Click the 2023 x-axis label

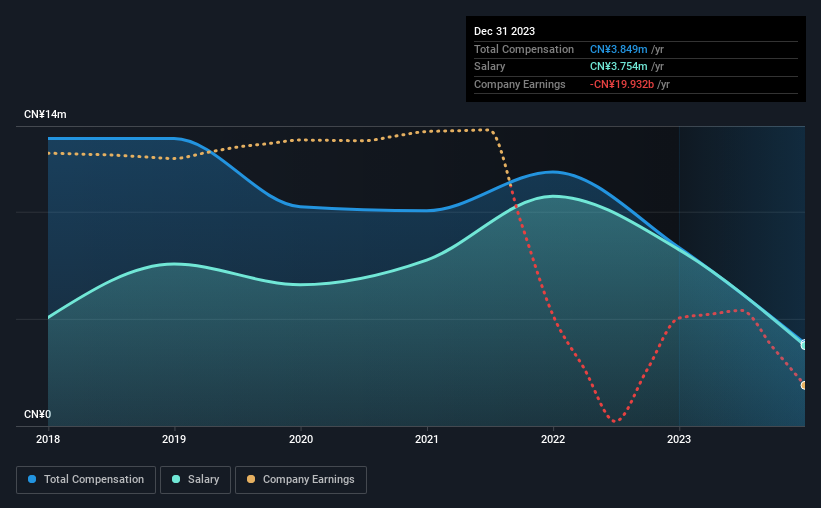point(679,439)
